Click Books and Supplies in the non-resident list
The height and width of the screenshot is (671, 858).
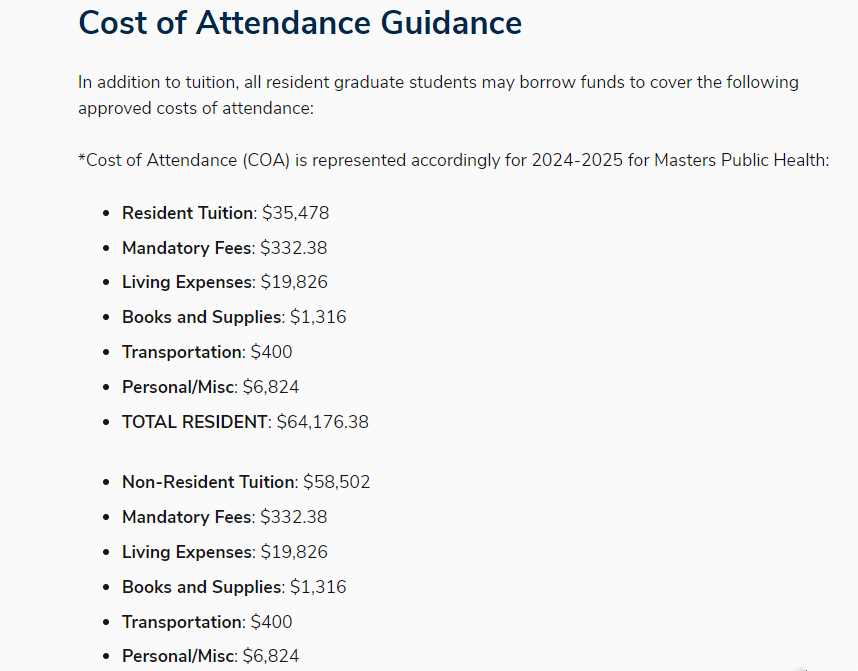point(202,587)
